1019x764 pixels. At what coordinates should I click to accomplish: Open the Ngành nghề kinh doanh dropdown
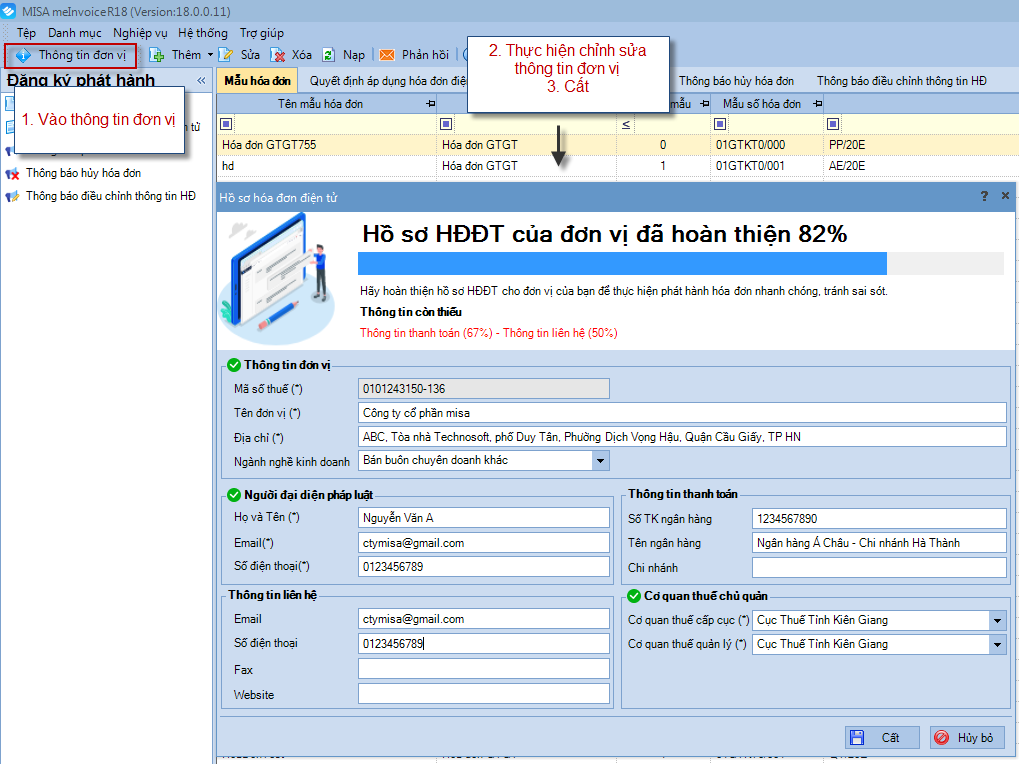[x=600, y=461]
